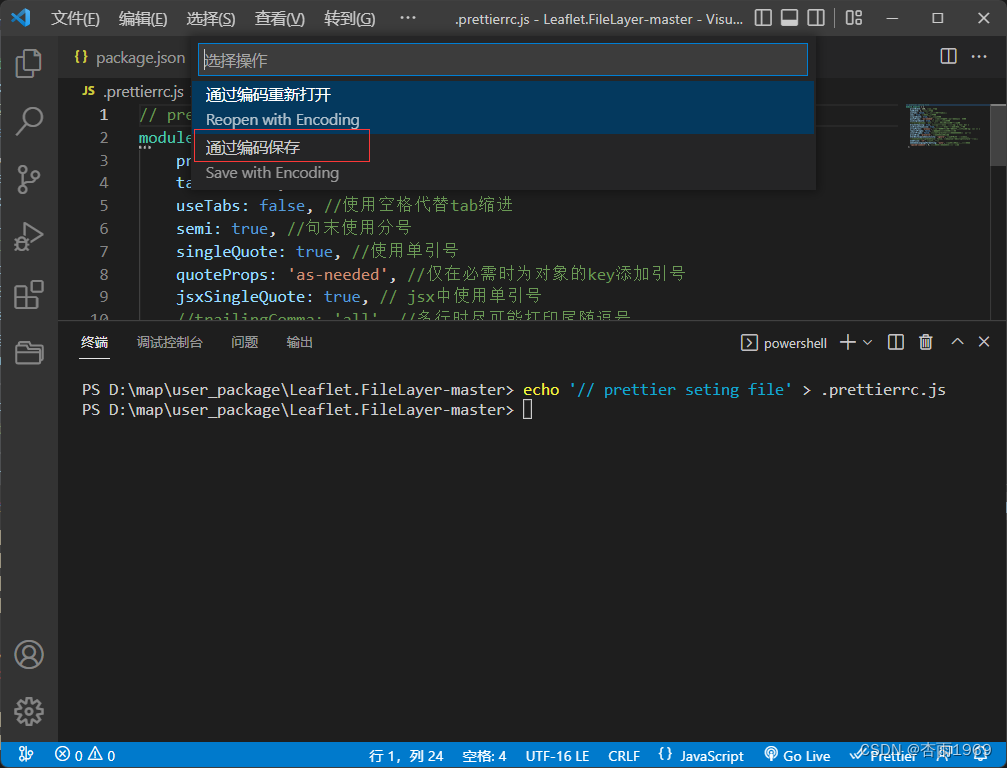Open the 文件(F) menu
1007x768 pixels.
[x=75, y=19]
